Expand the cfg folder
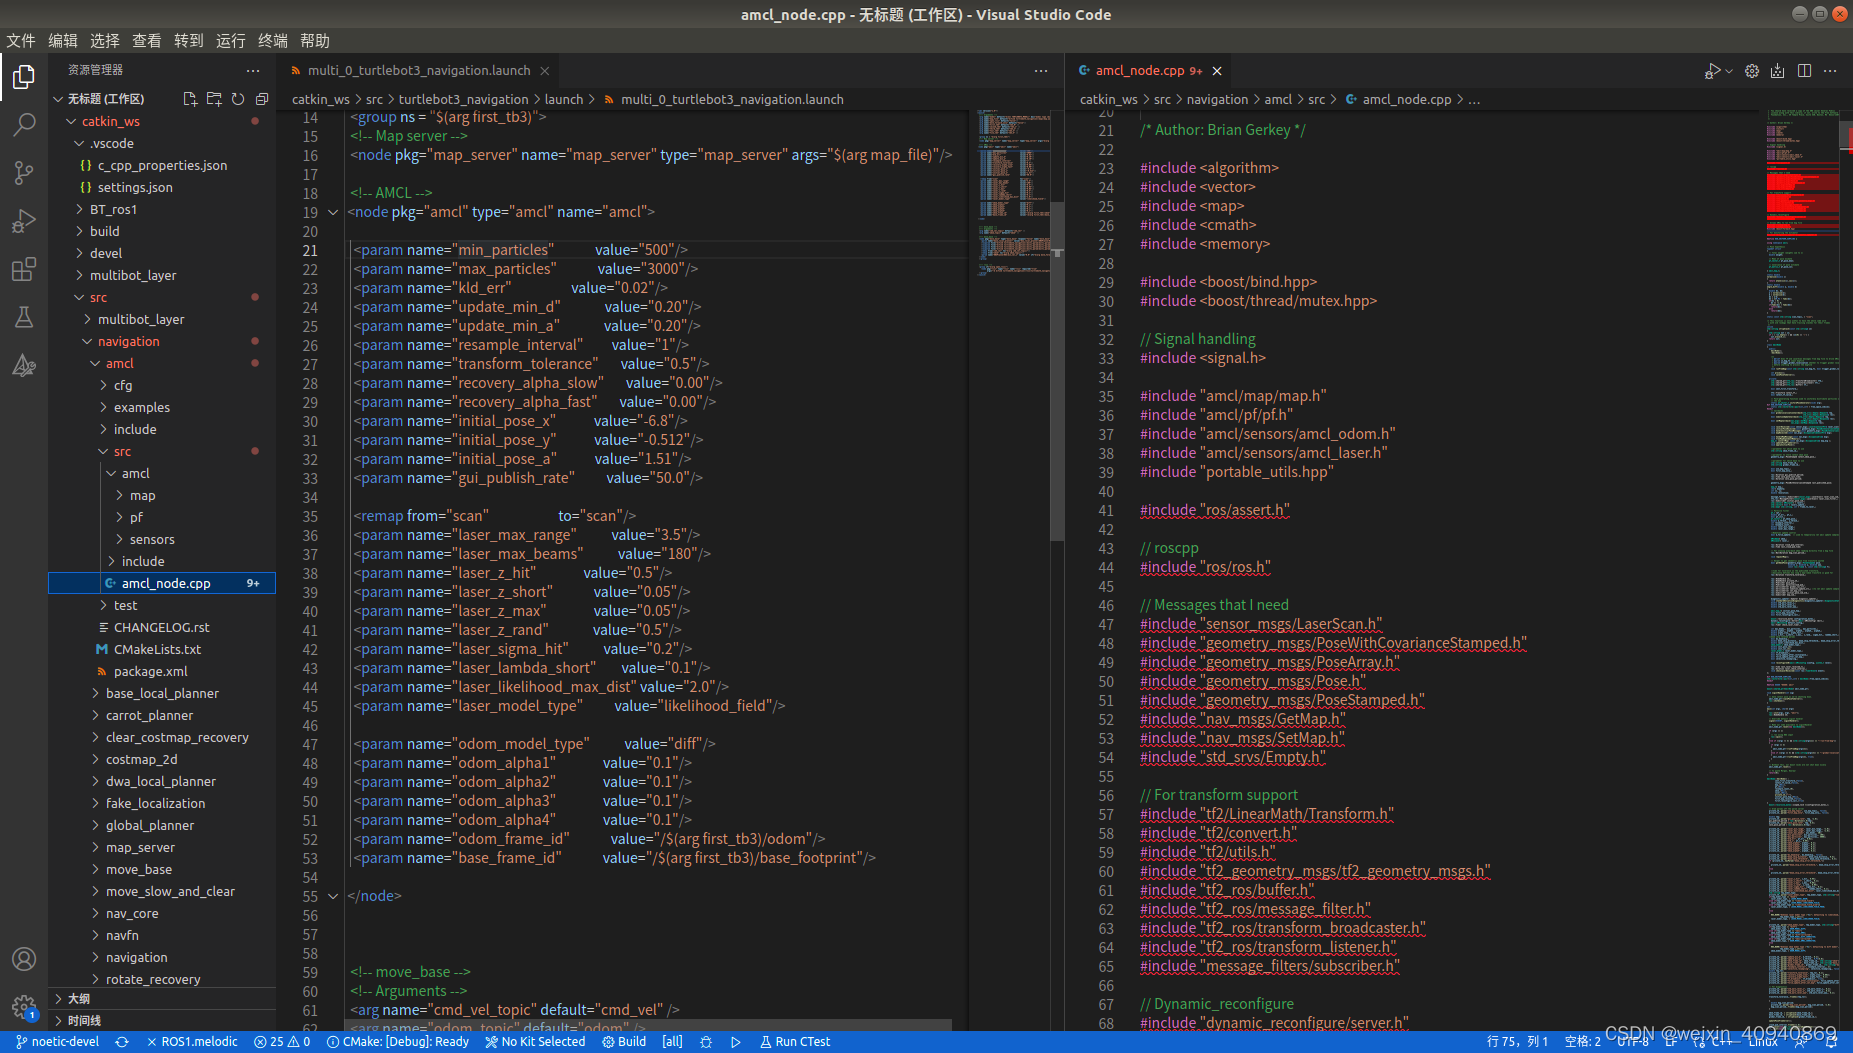The width and height of the screenshot is (1853, 1053). pyautogui.click(x=123, y=385)
